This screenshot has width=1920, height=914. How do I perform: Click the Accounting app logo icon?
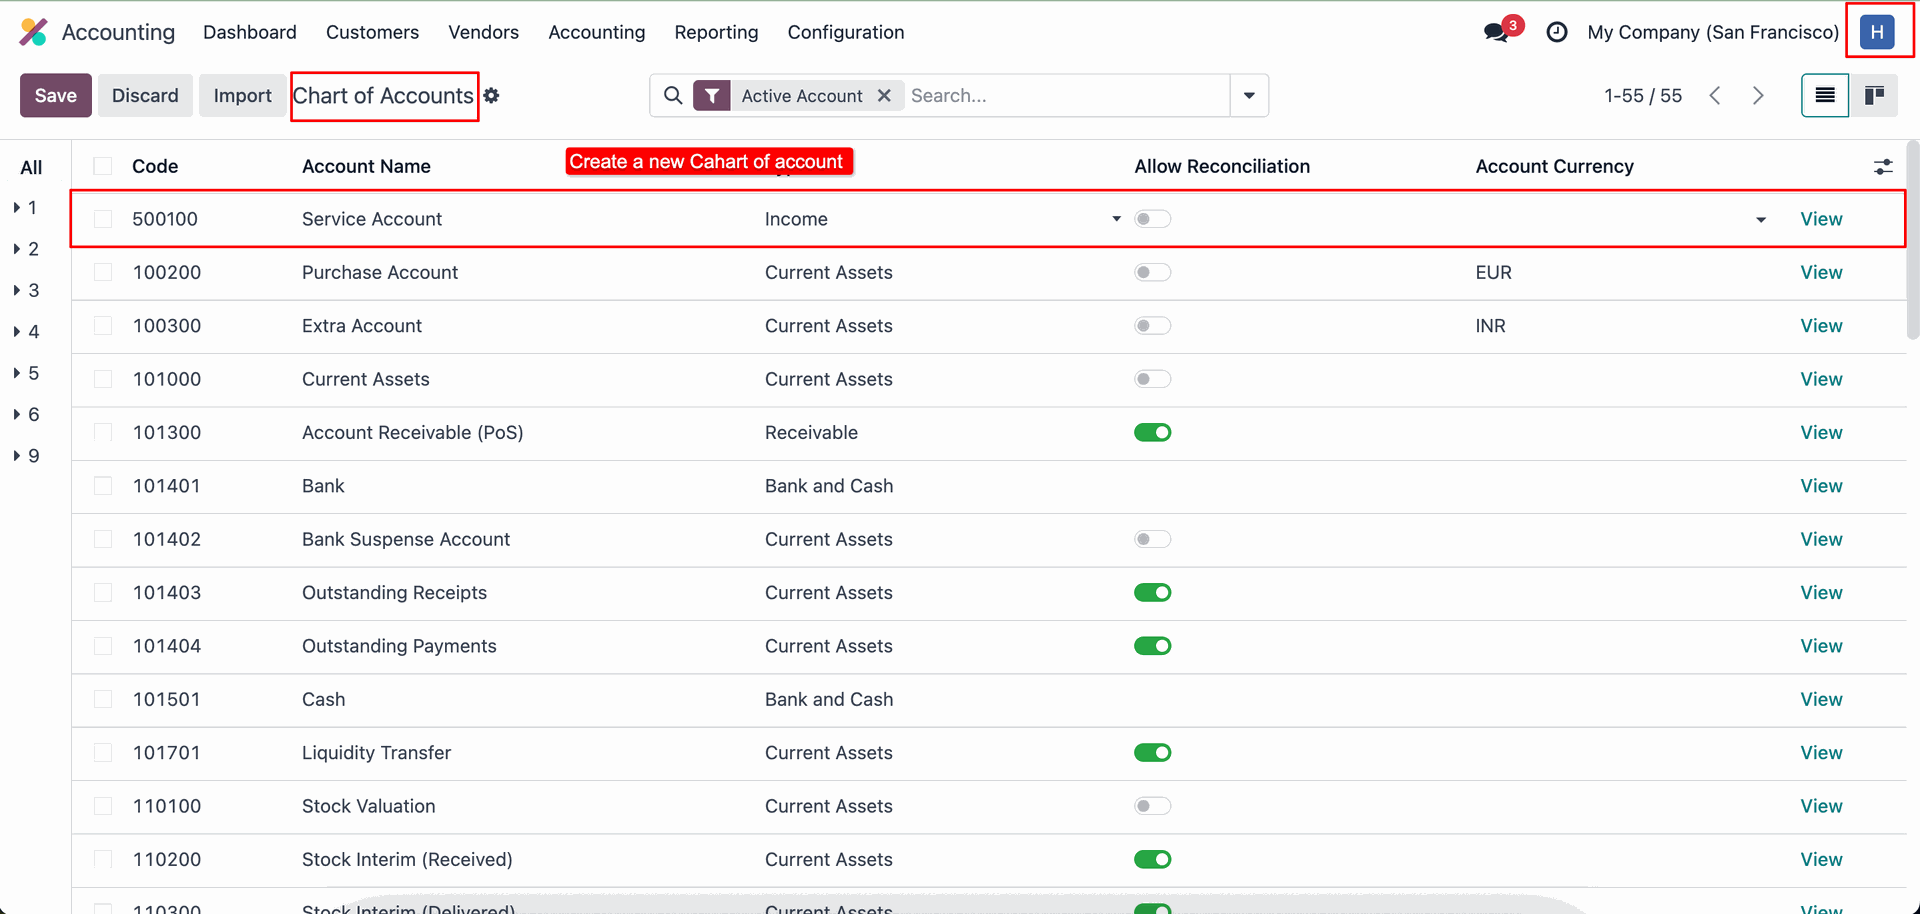33,32
